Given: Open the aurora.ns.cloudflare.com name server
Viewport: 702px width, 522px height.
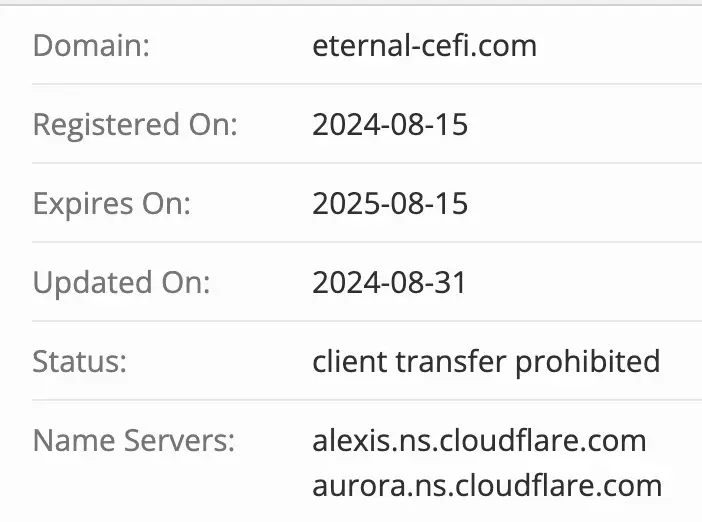Looking at the screenshot, I should (x=487, y=486).
